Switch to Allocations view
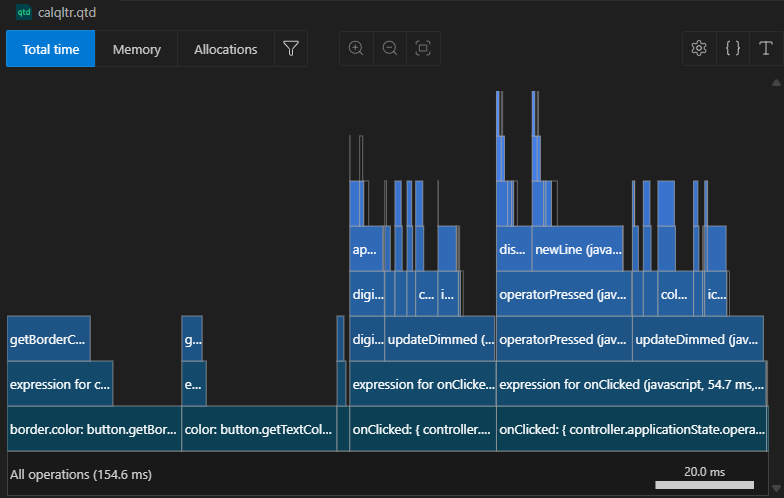784x498 pixels. click(x=225, y=49)
